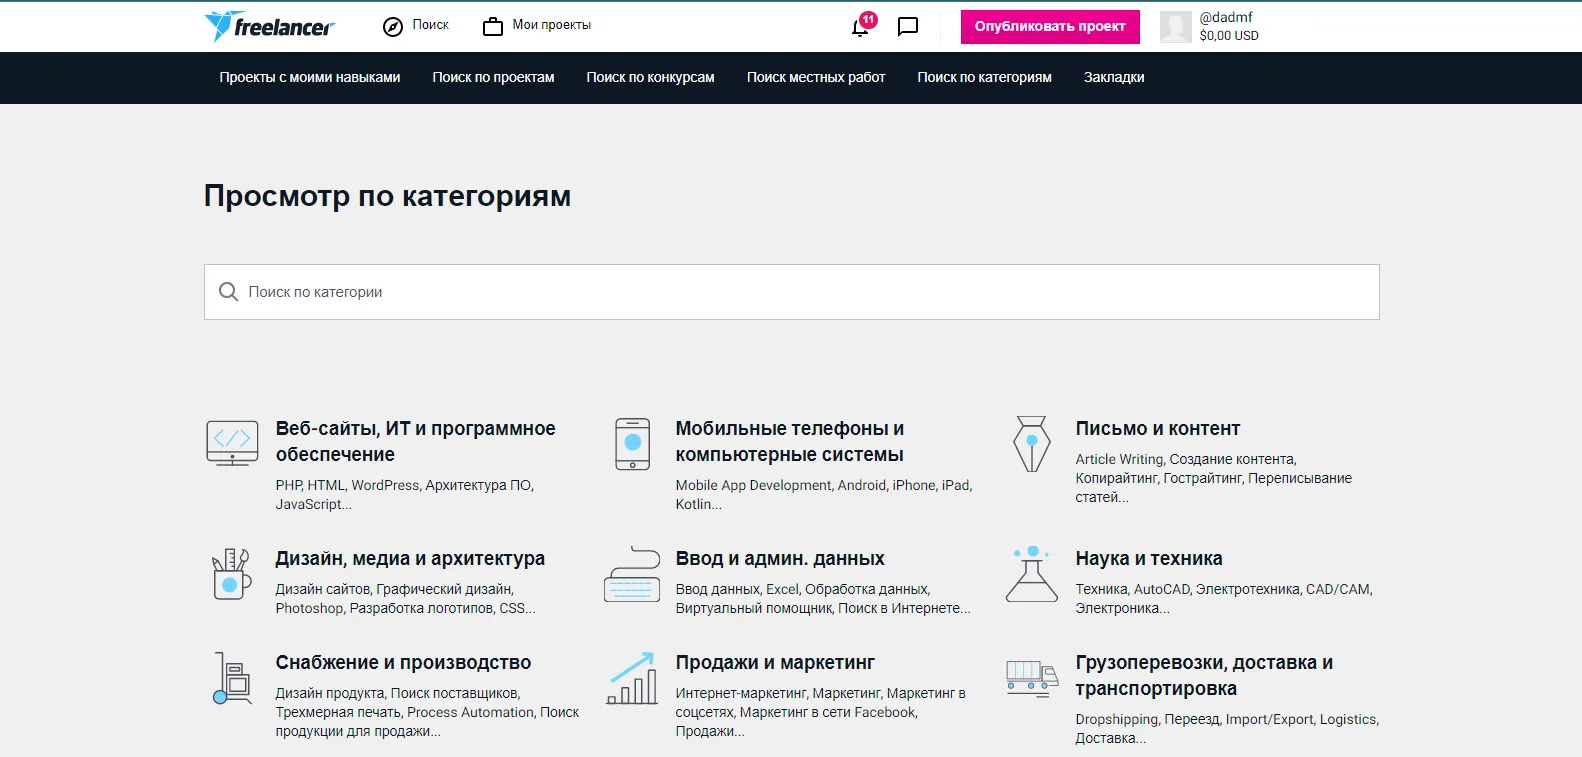
Task: Click the briefcase icon for Мои проекты
Action: pyautogui.click(x=493, y=27)
